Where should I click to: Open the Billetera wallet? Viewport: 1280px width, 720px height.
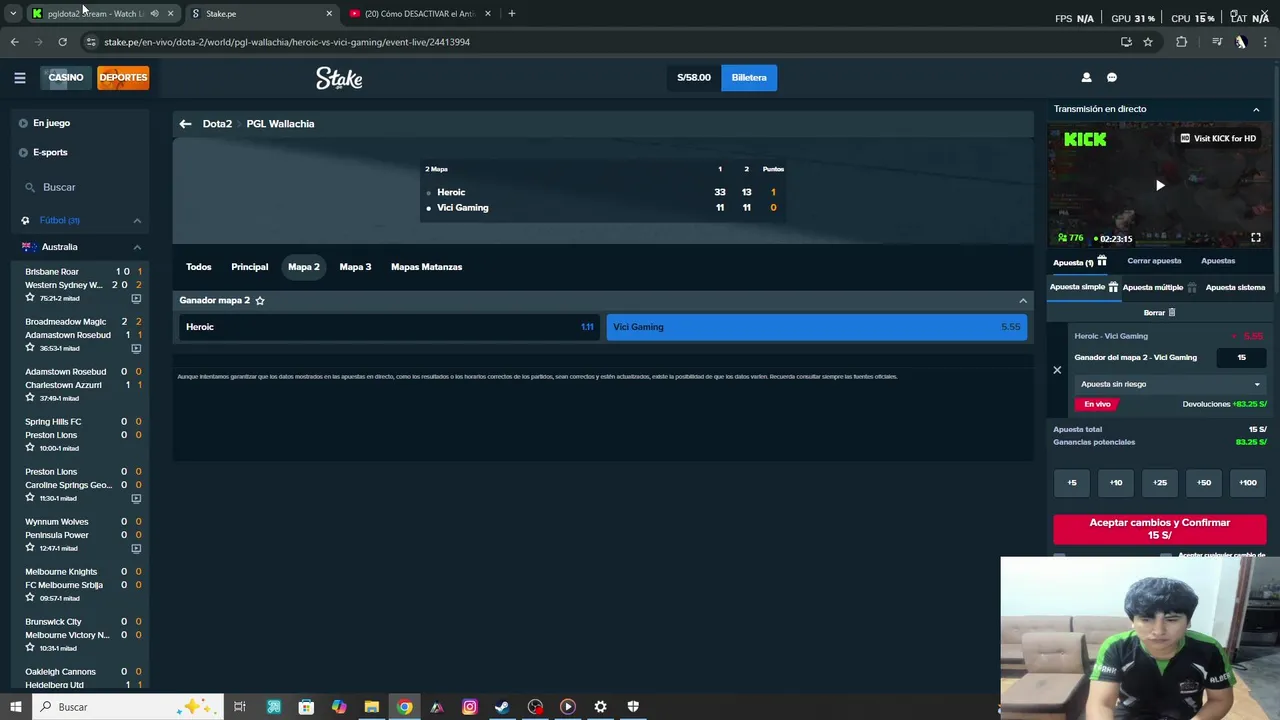click(x=749, y=77)
